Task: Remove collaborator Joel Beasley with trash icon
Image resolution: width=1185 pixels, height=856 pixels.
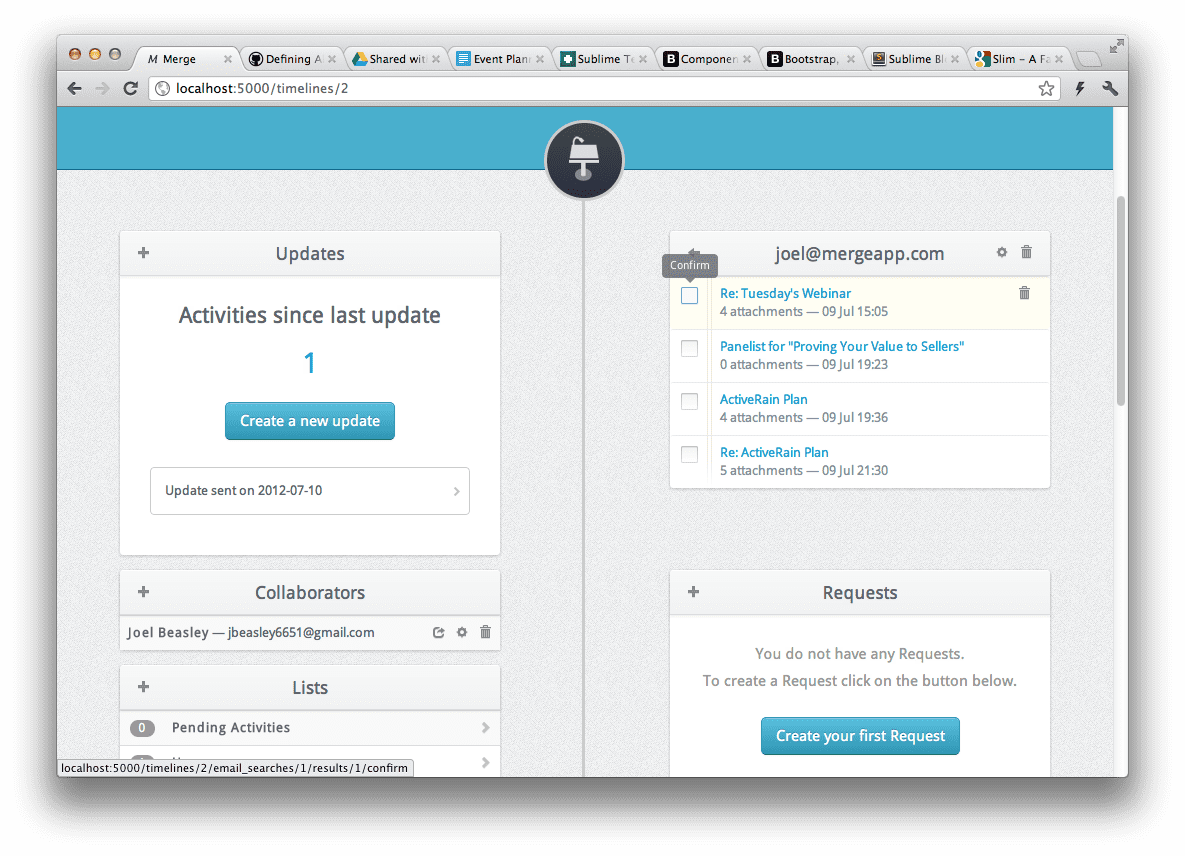Action: point(486,632)
